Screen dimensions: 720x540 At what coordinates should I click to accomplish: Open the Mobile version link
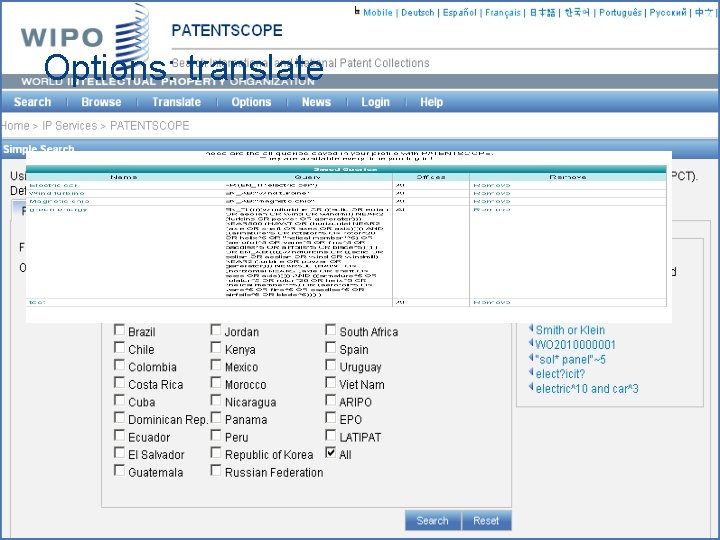[x=377, y=13]
